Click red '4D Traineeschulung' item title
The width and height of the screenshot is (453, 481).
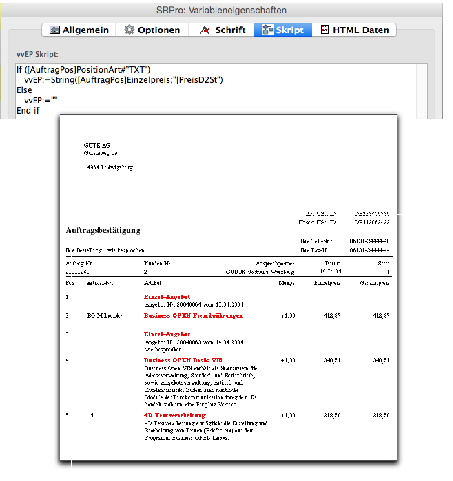point(175,415)
